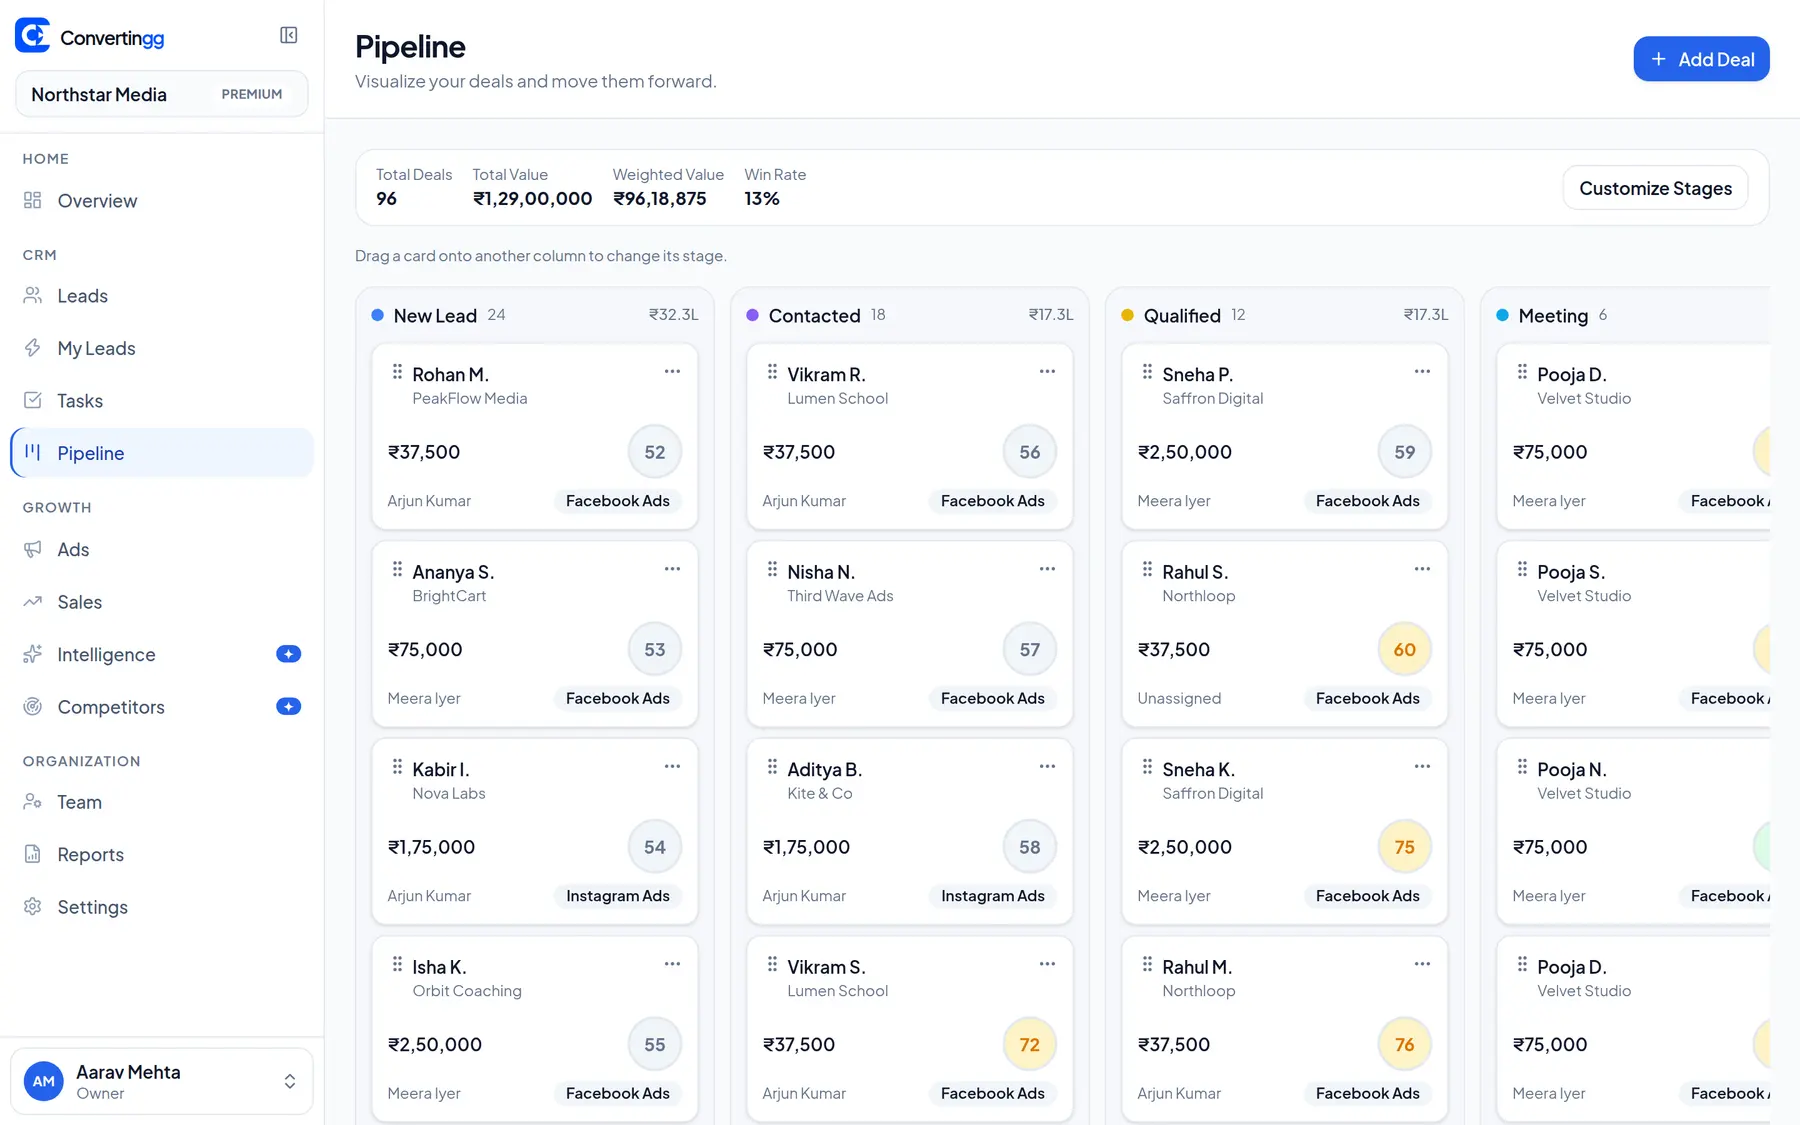
Task: Click the drag handle on Sneha P. card
Action: coord(1147,372)
